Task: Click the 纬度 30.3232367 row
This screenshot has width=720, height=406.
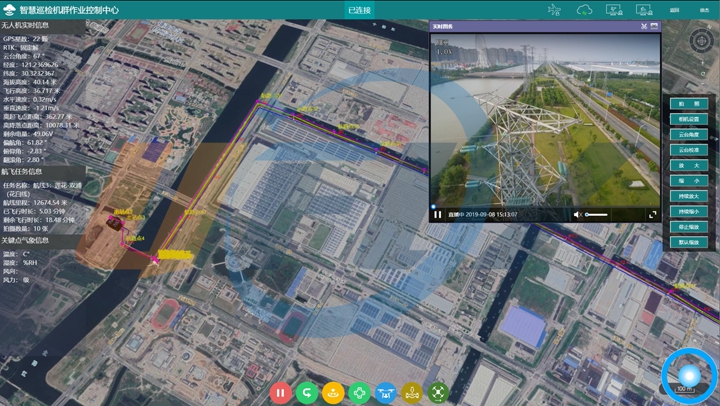Action: tap(28, 73)
